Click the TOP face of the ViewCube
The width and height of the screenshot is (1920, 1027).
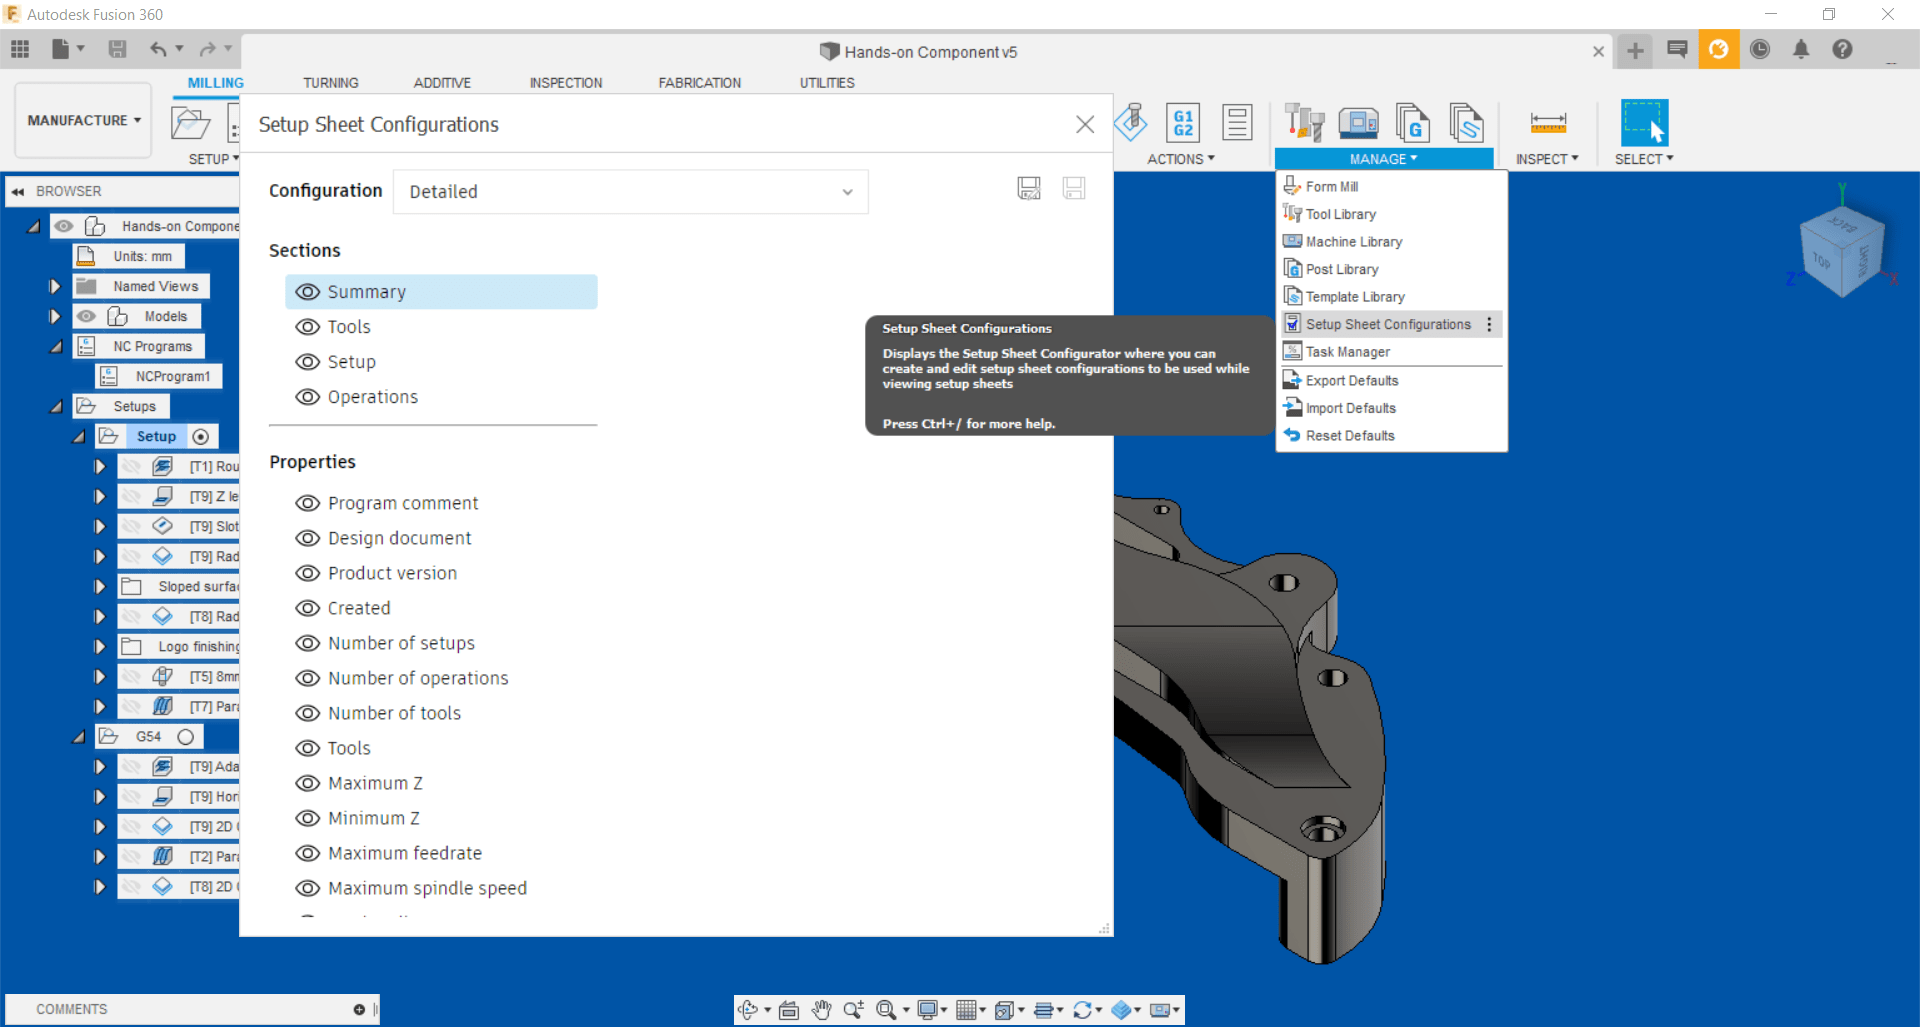(x=1822, y=257)
